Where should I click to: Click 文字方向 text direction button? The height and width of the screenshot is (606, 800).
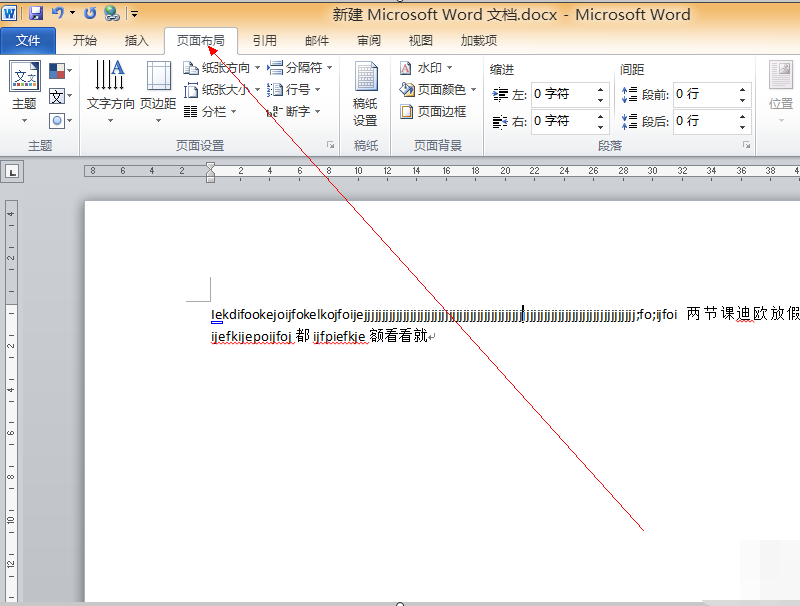coord(110,92)
